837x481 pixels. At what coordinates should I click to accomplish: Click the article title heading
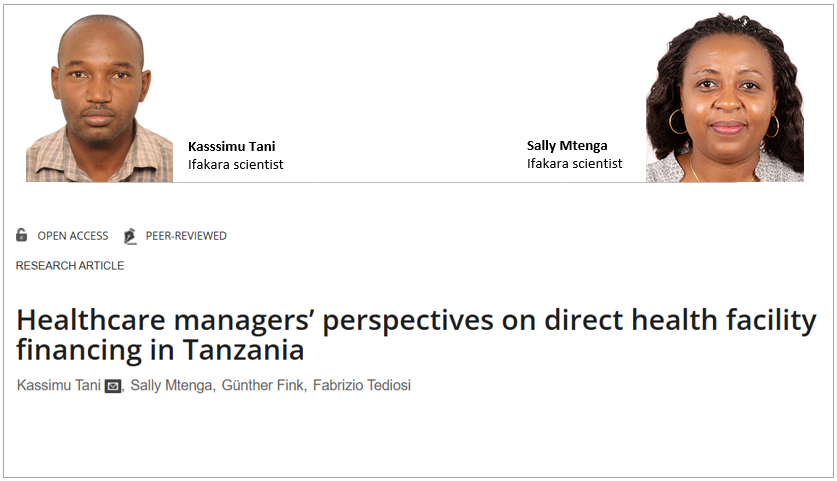[x=416, y=335]
